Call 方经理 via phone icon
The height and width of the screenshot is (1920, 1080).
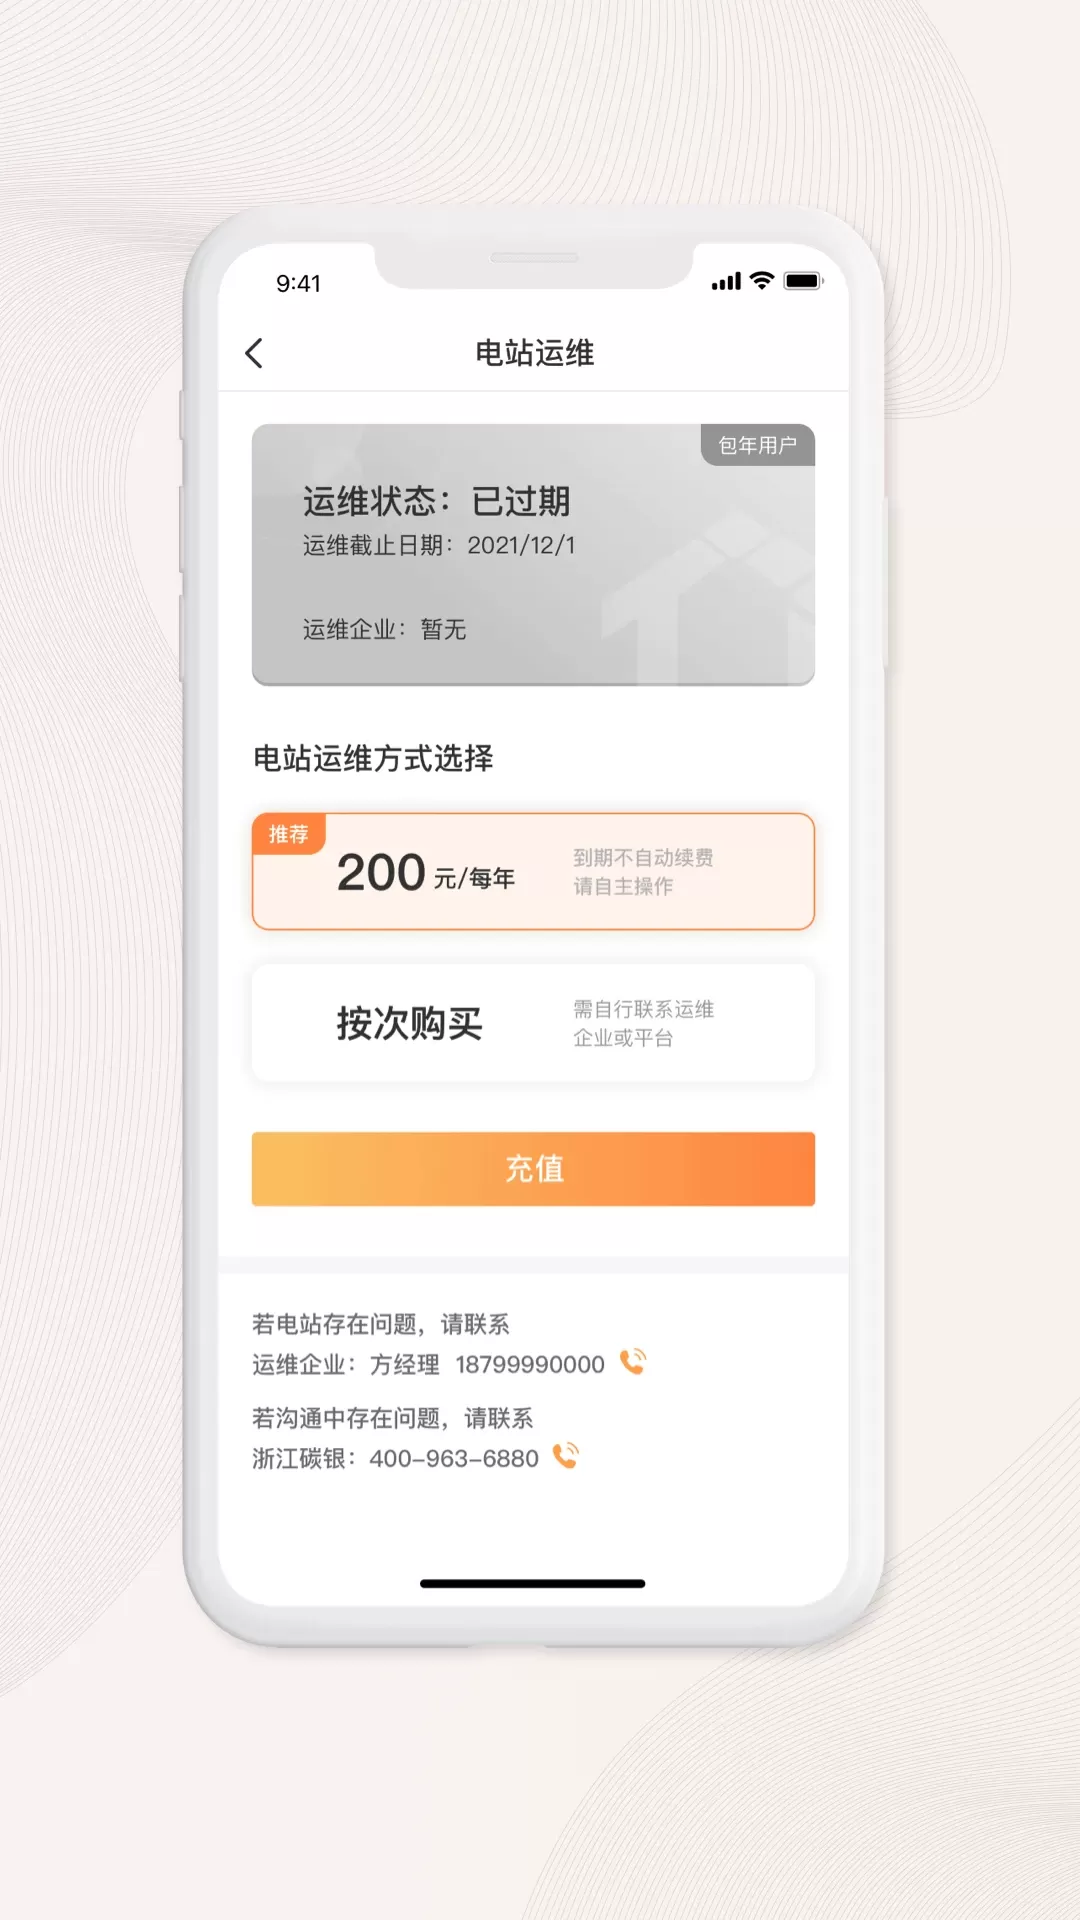point(633,1362)
